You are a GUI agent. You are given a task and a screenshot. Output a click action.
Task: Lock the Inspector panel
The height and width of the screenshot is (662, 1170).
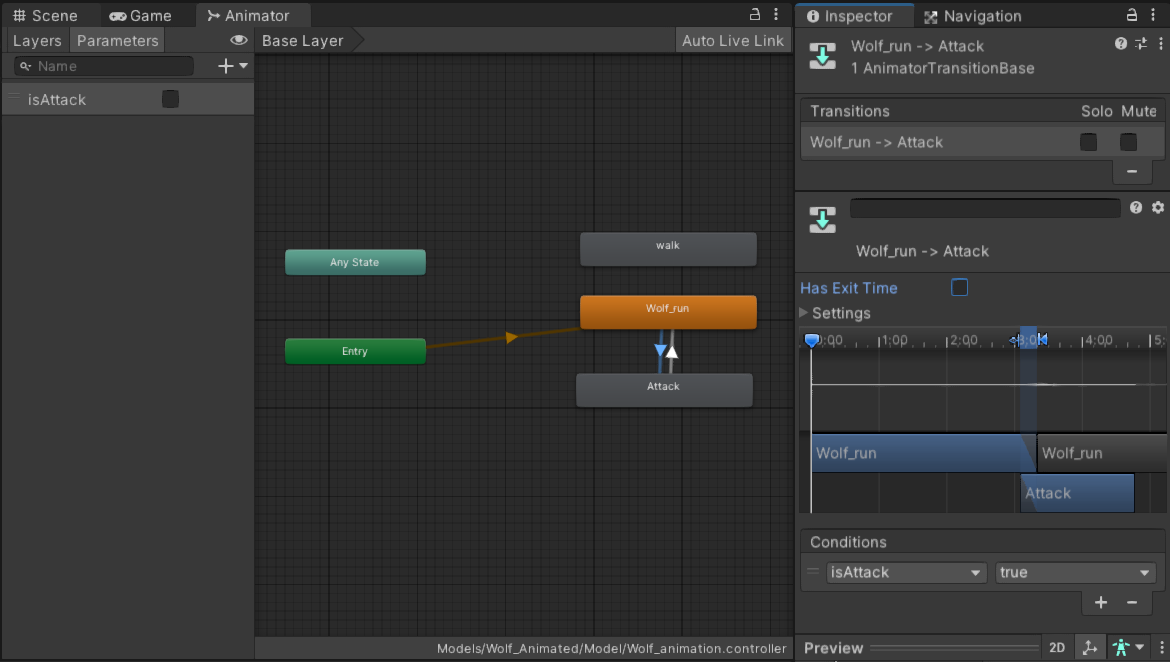pyautogui.click(x=1132, y=14)
